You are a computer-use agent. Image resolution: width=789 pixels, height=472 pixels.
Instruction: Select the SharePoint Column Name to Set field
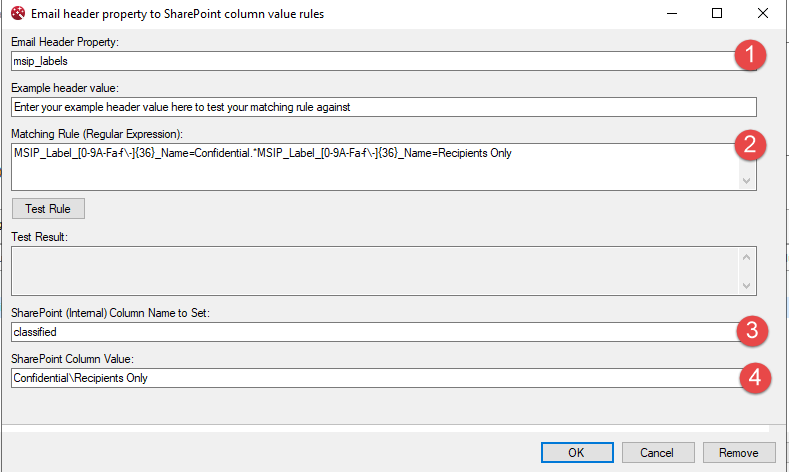click(x=370, y=331)
